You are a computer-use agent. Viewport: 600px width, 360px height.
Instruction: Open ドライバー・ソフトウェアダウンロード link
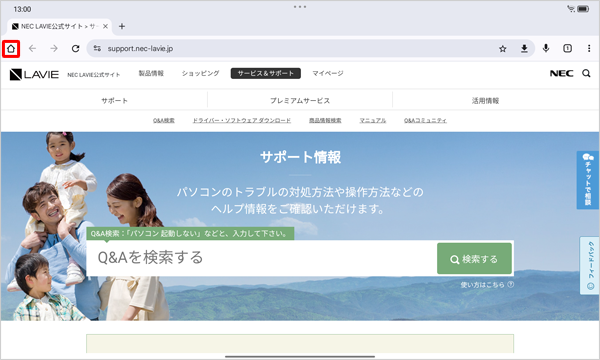[241, 121]
